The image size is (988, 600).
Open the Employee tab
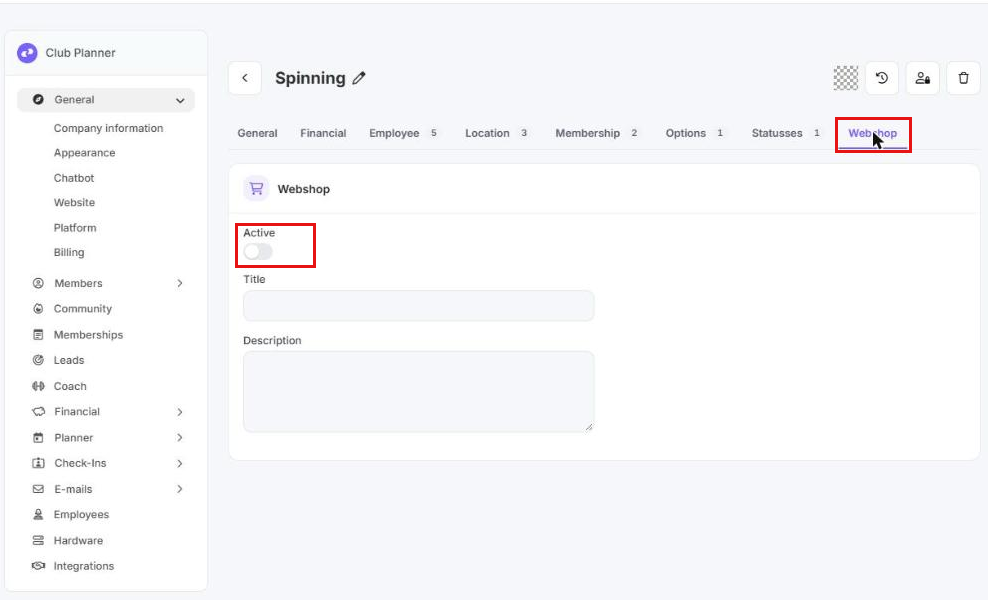(x=403, y=133)
